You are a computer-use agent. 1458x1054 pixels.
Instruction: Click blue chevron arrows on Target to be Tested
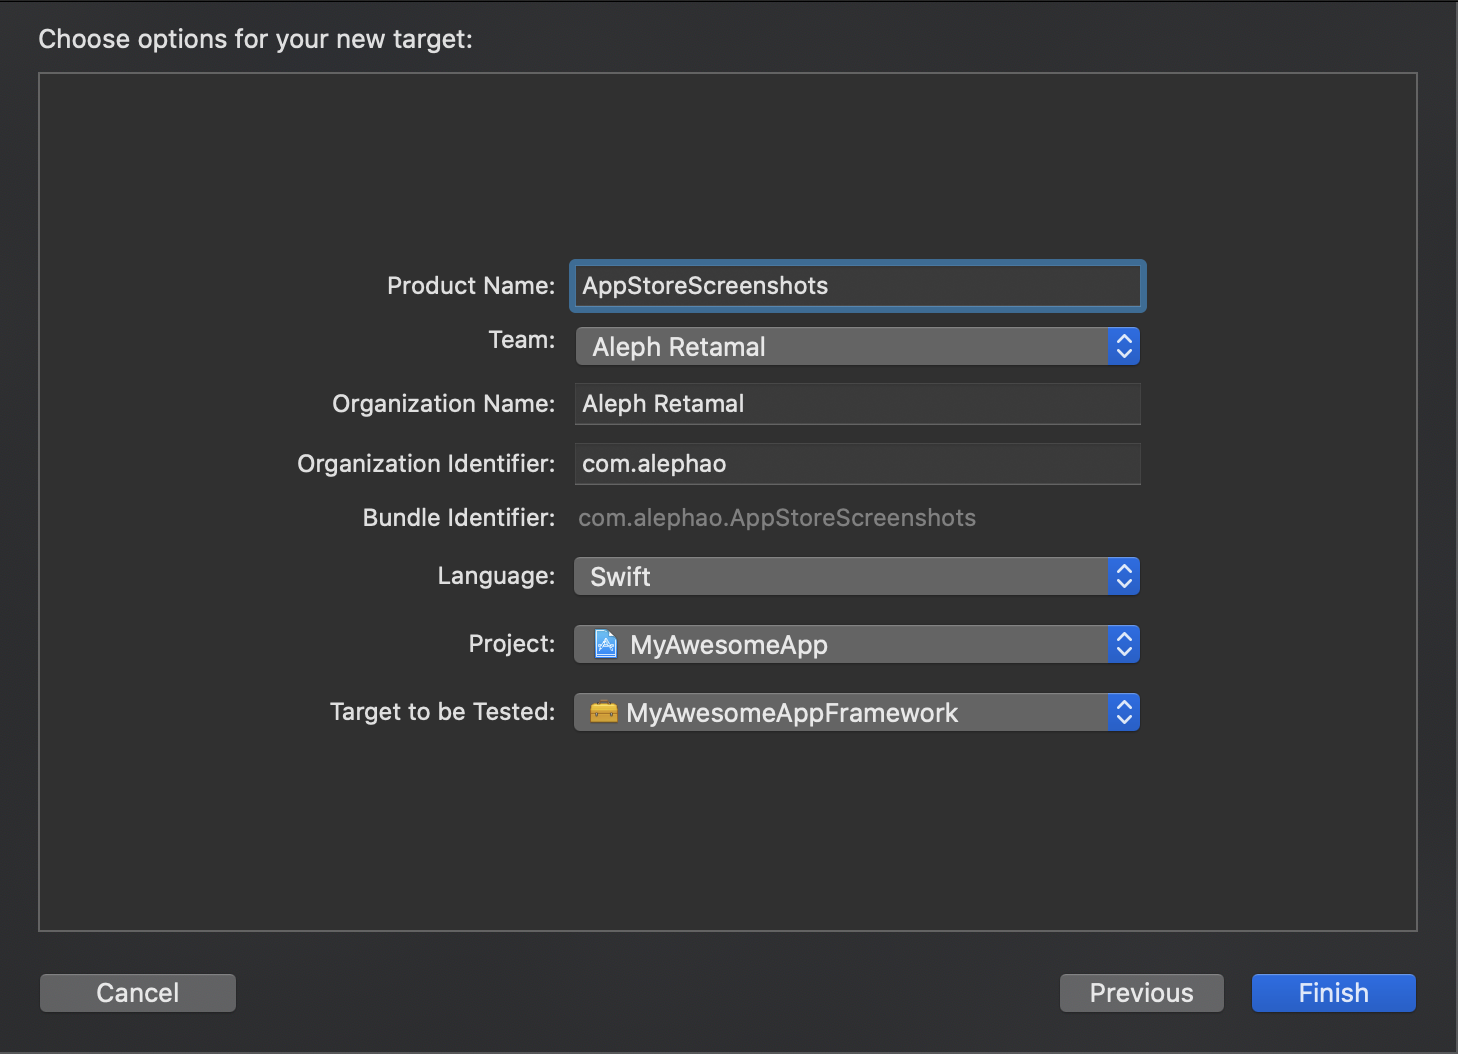click(1124, 713)
